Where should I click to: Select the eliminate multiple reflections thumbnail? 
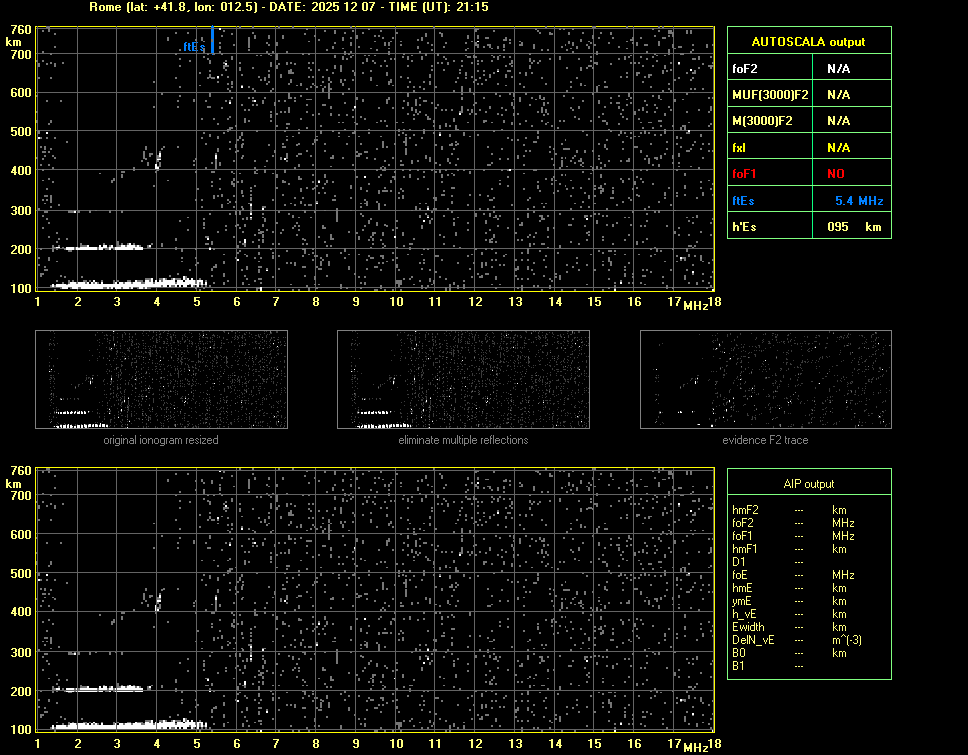tap(463, 380)
